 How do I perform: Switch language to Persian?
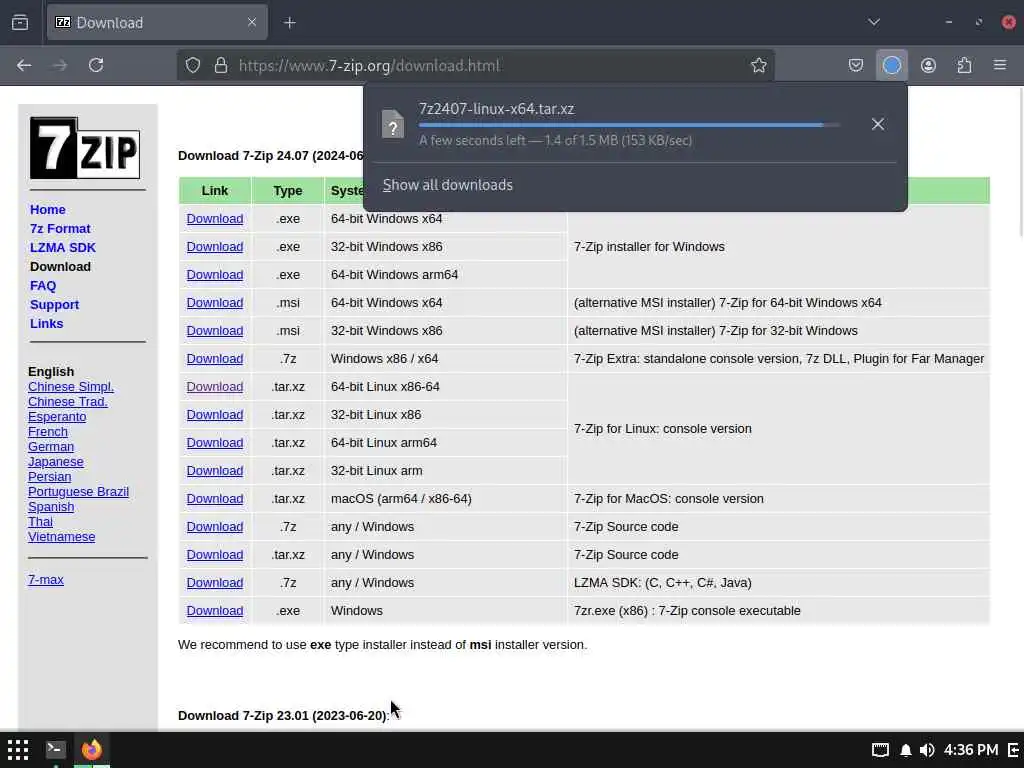pyautogui.click(x=50, y=477)
